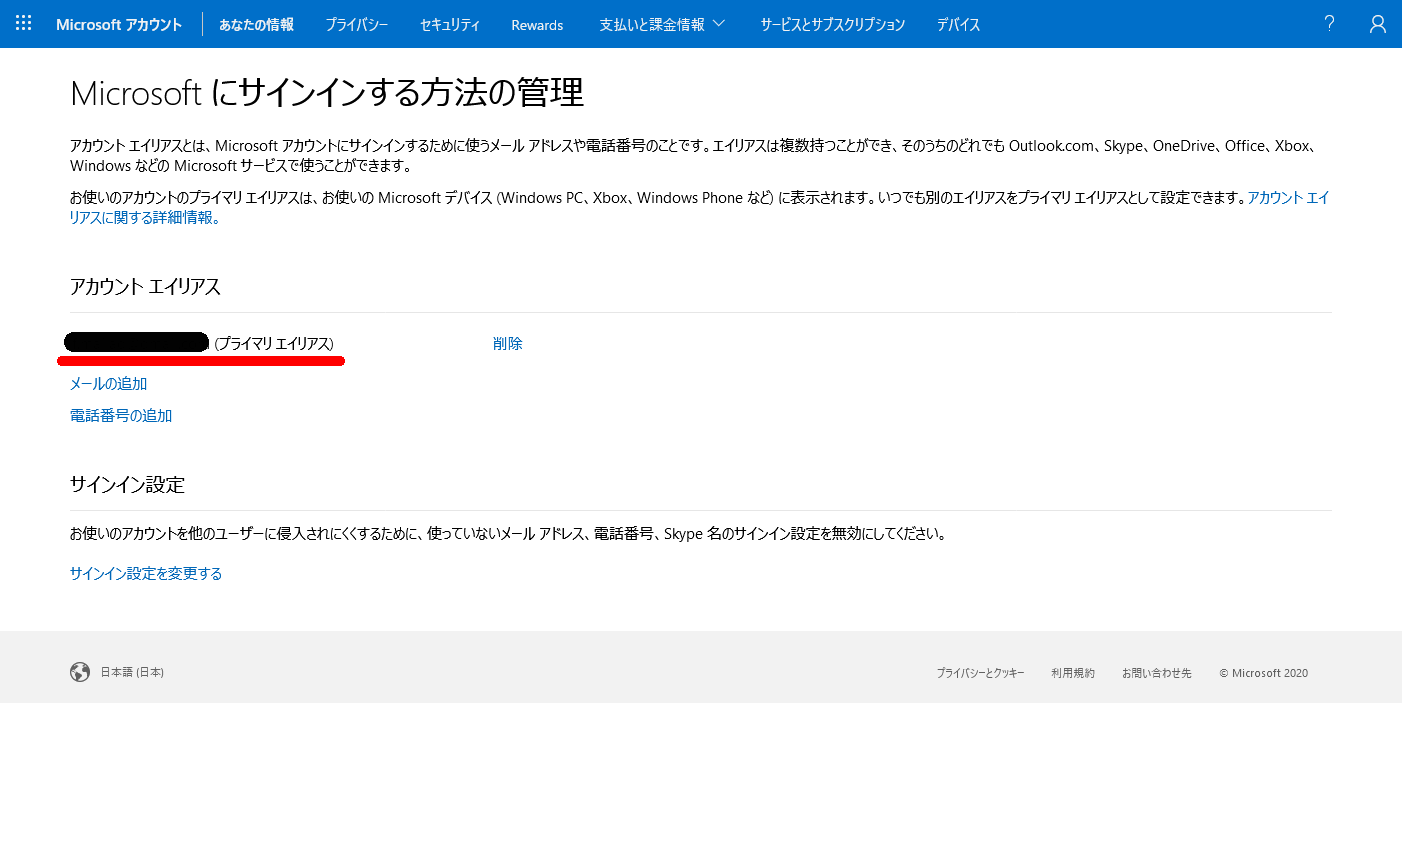Open the Rewards tab
1402x864 pixels.
coord(537,24)
